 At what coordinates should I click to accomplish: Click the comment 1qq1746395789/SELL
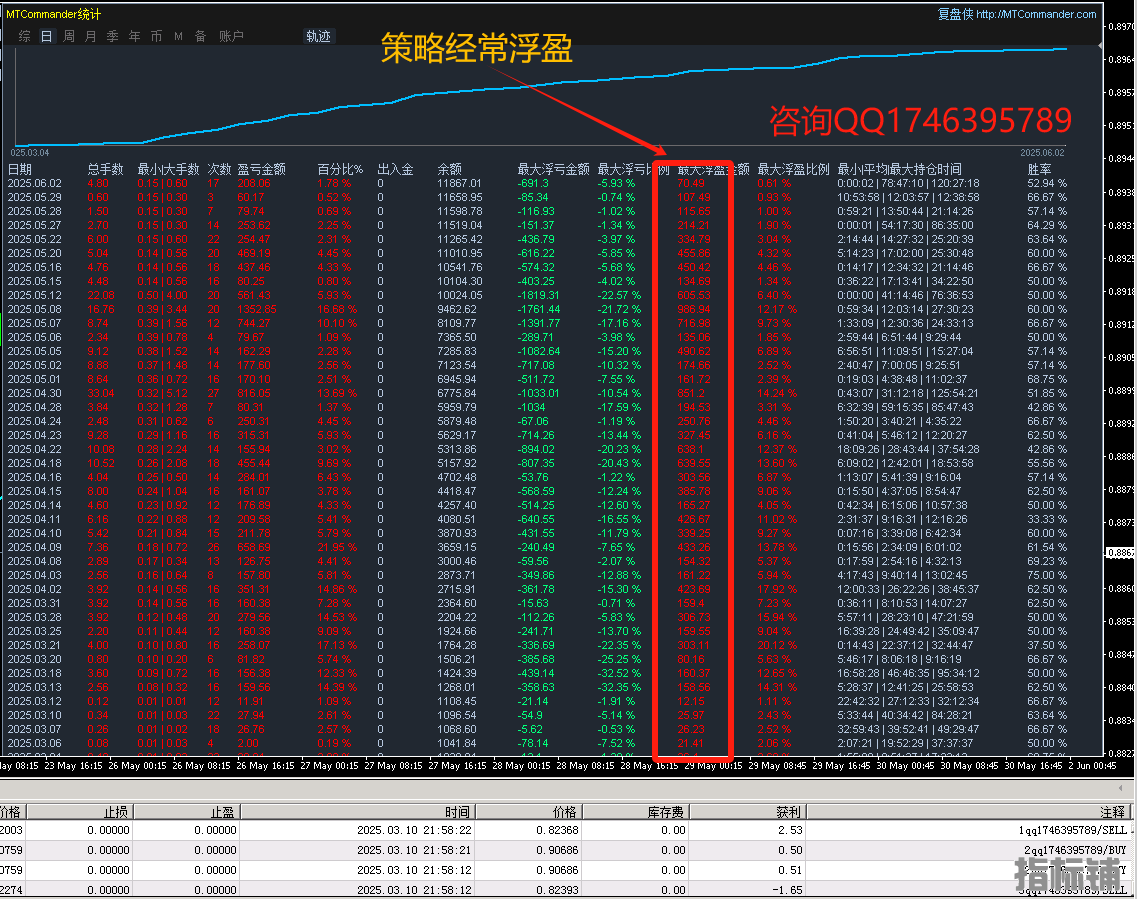[x=1072, y=830]
